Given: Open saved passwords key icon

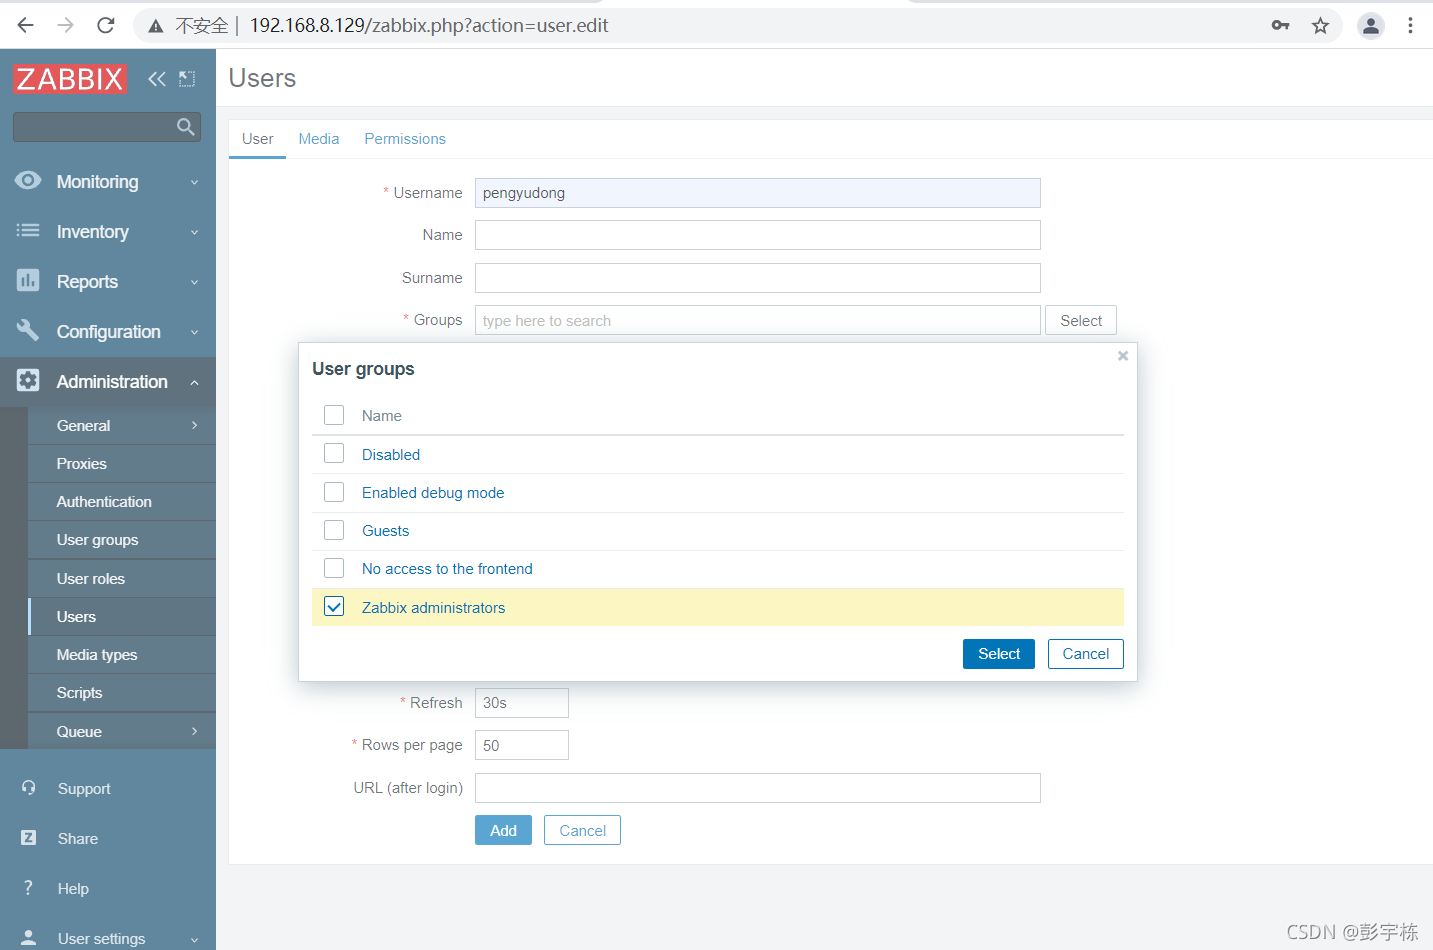Looking at the screenshot, I should pyautogui.click(x=1280, y=25).
